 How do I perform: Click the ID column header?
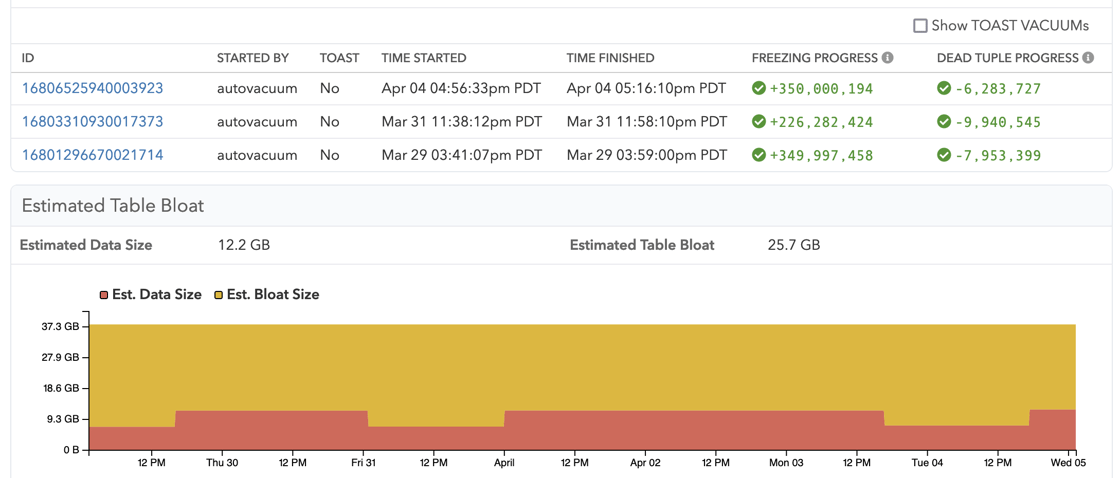[28, 58]
